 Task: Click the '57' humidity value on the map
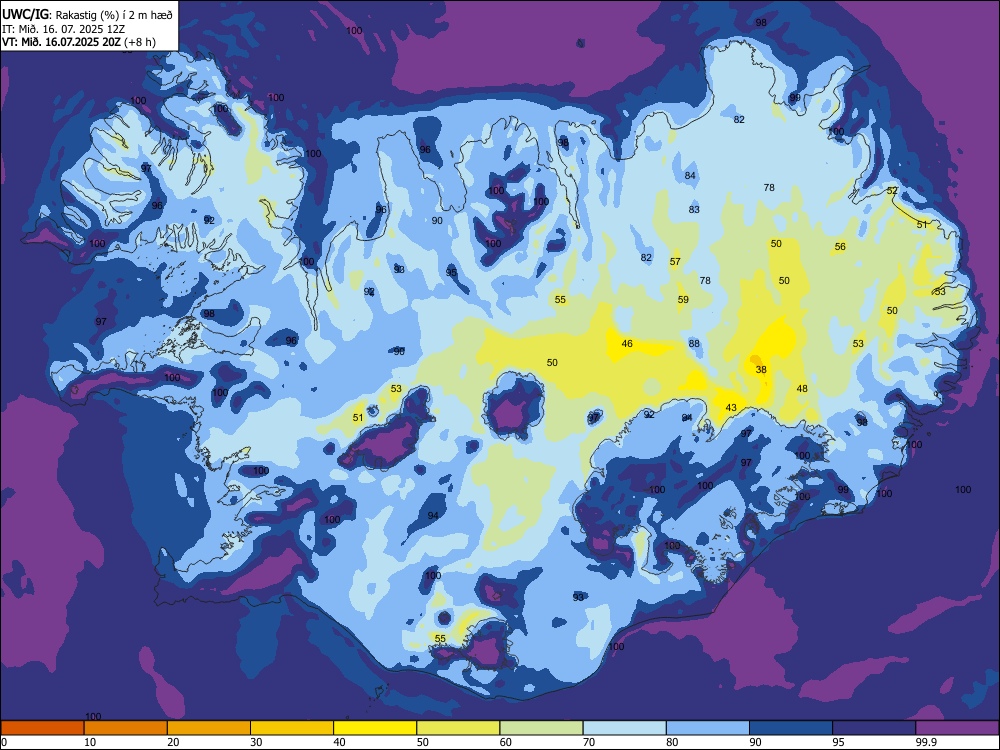click(x=675, y=261)
